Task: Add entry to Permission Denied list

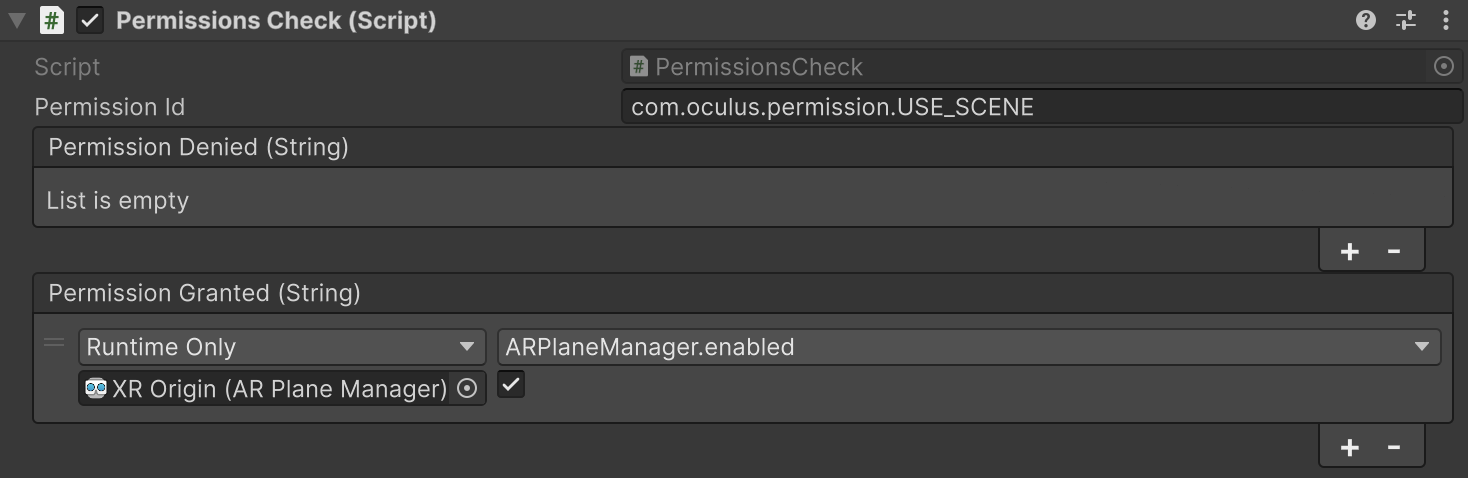Action: [x=1349, y=251]
